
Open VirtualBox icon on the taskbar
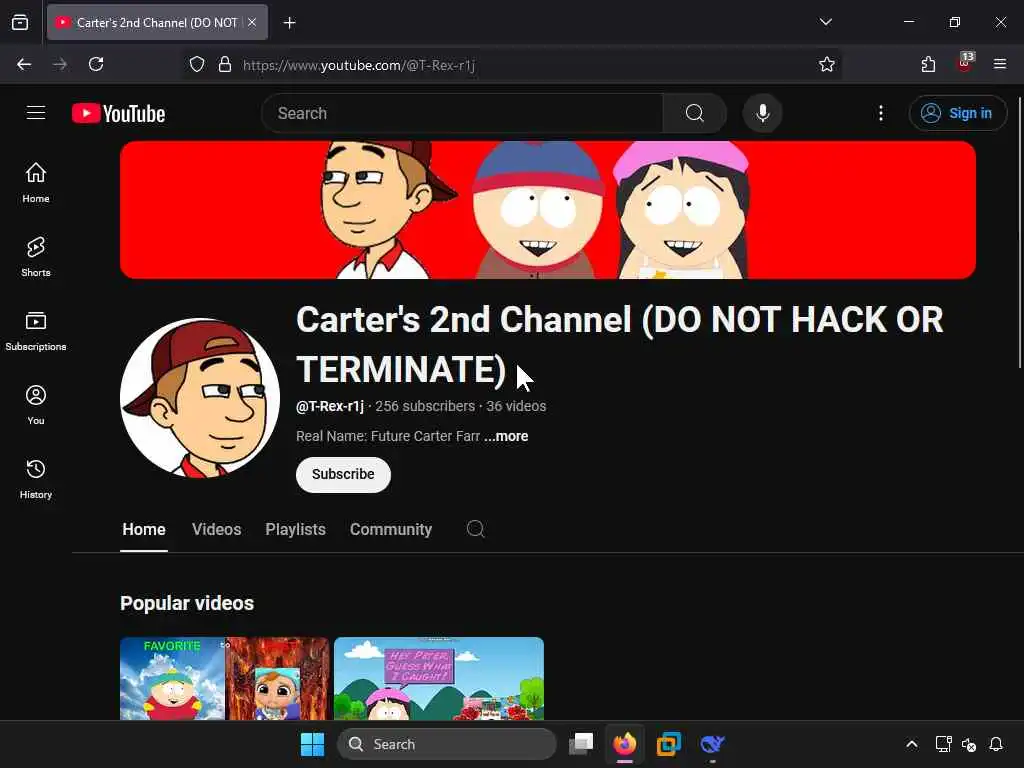click(x=668, y=744)
